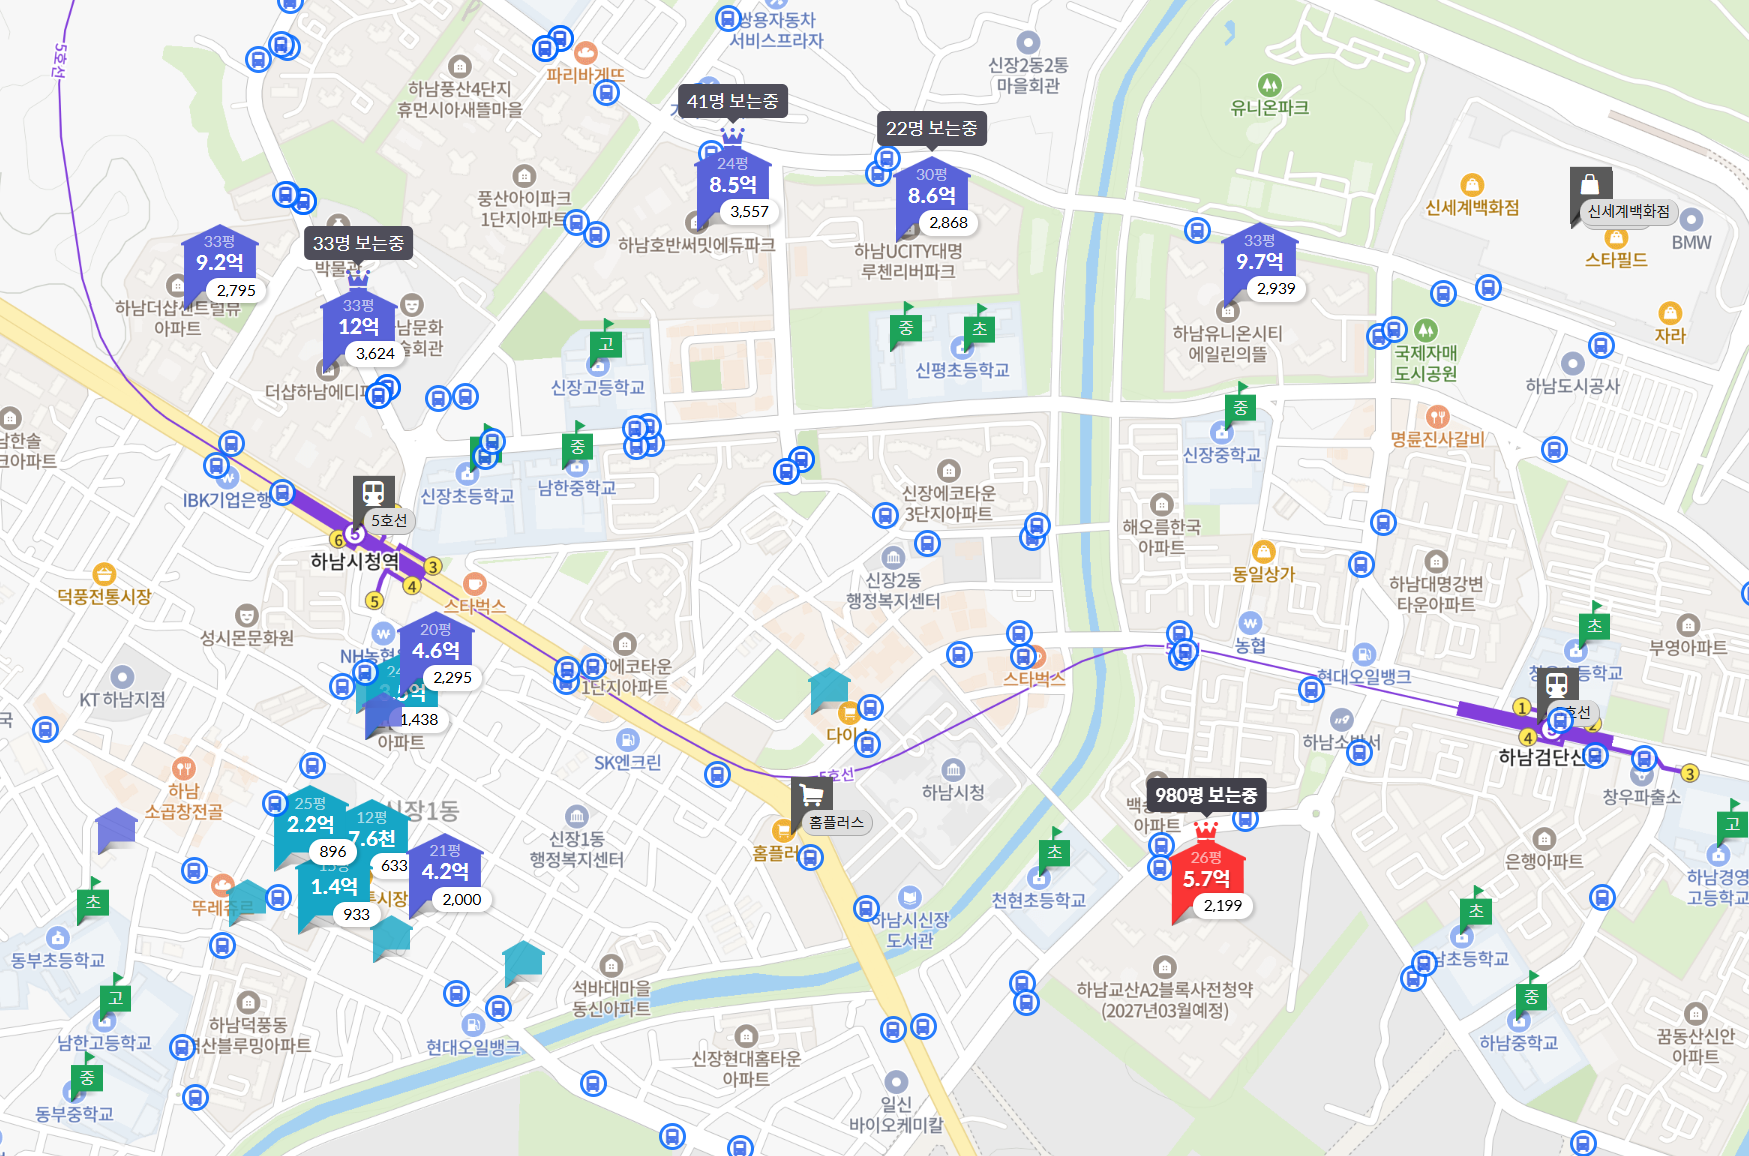Select the 동일상가 shop icon
This screenshot has width=1749, height=1156.
tap(1264, 552)
